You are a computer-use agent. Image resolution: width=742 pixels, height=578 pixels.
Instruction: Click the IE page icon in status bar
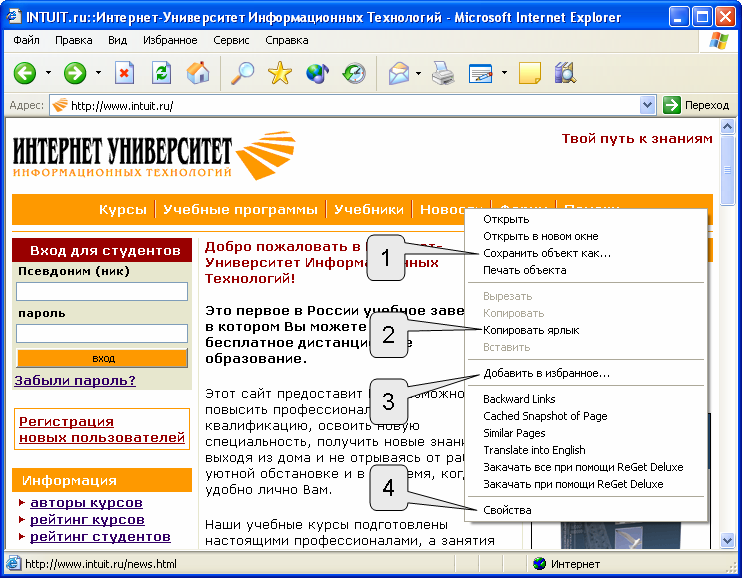(13, 564)
